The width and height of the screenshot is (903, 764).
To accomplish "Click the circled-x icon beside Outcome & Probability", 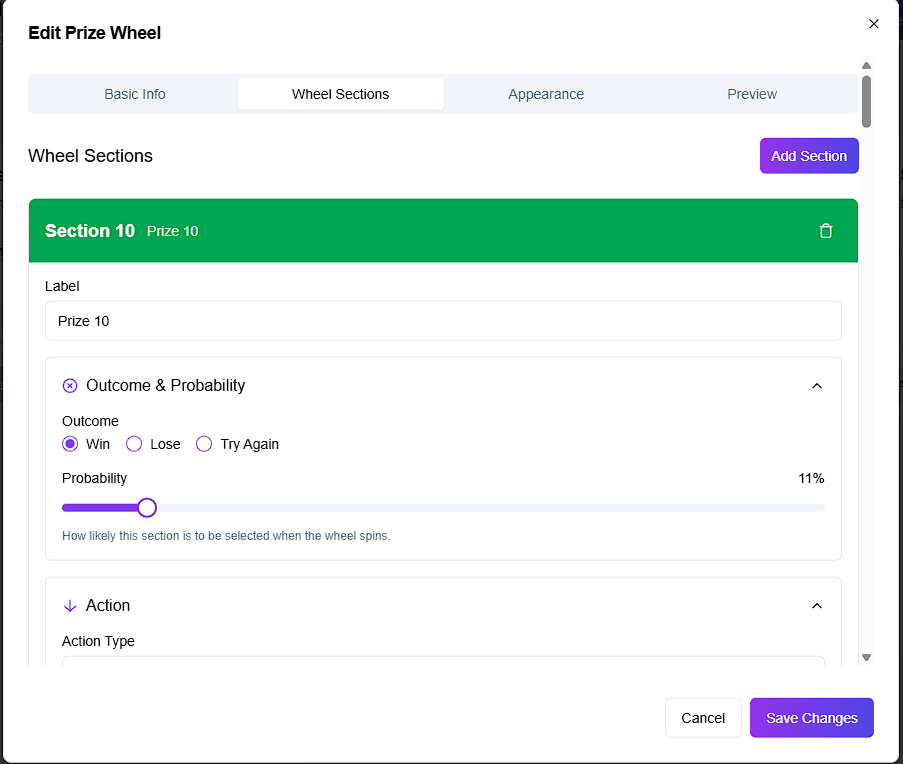I will pos(70,386).
